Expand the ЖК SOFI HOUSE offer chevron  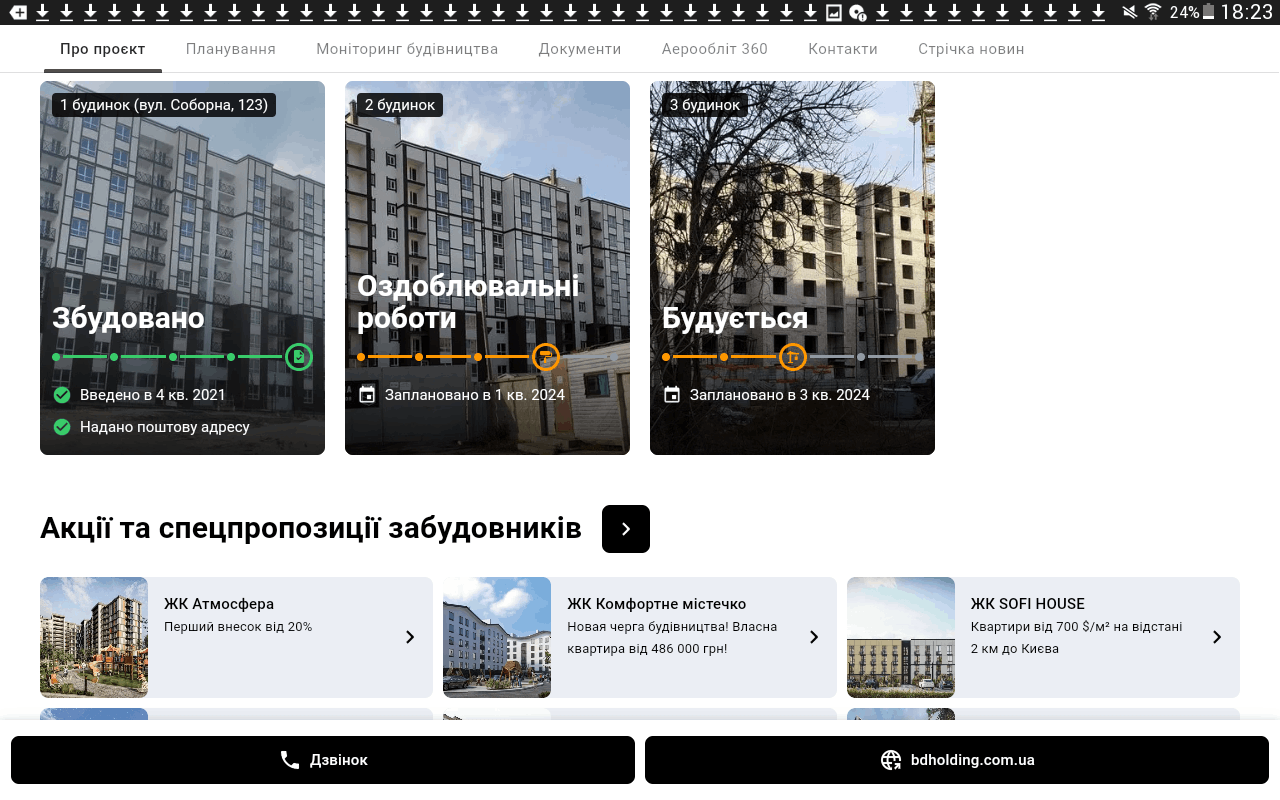pos(1217,637)
